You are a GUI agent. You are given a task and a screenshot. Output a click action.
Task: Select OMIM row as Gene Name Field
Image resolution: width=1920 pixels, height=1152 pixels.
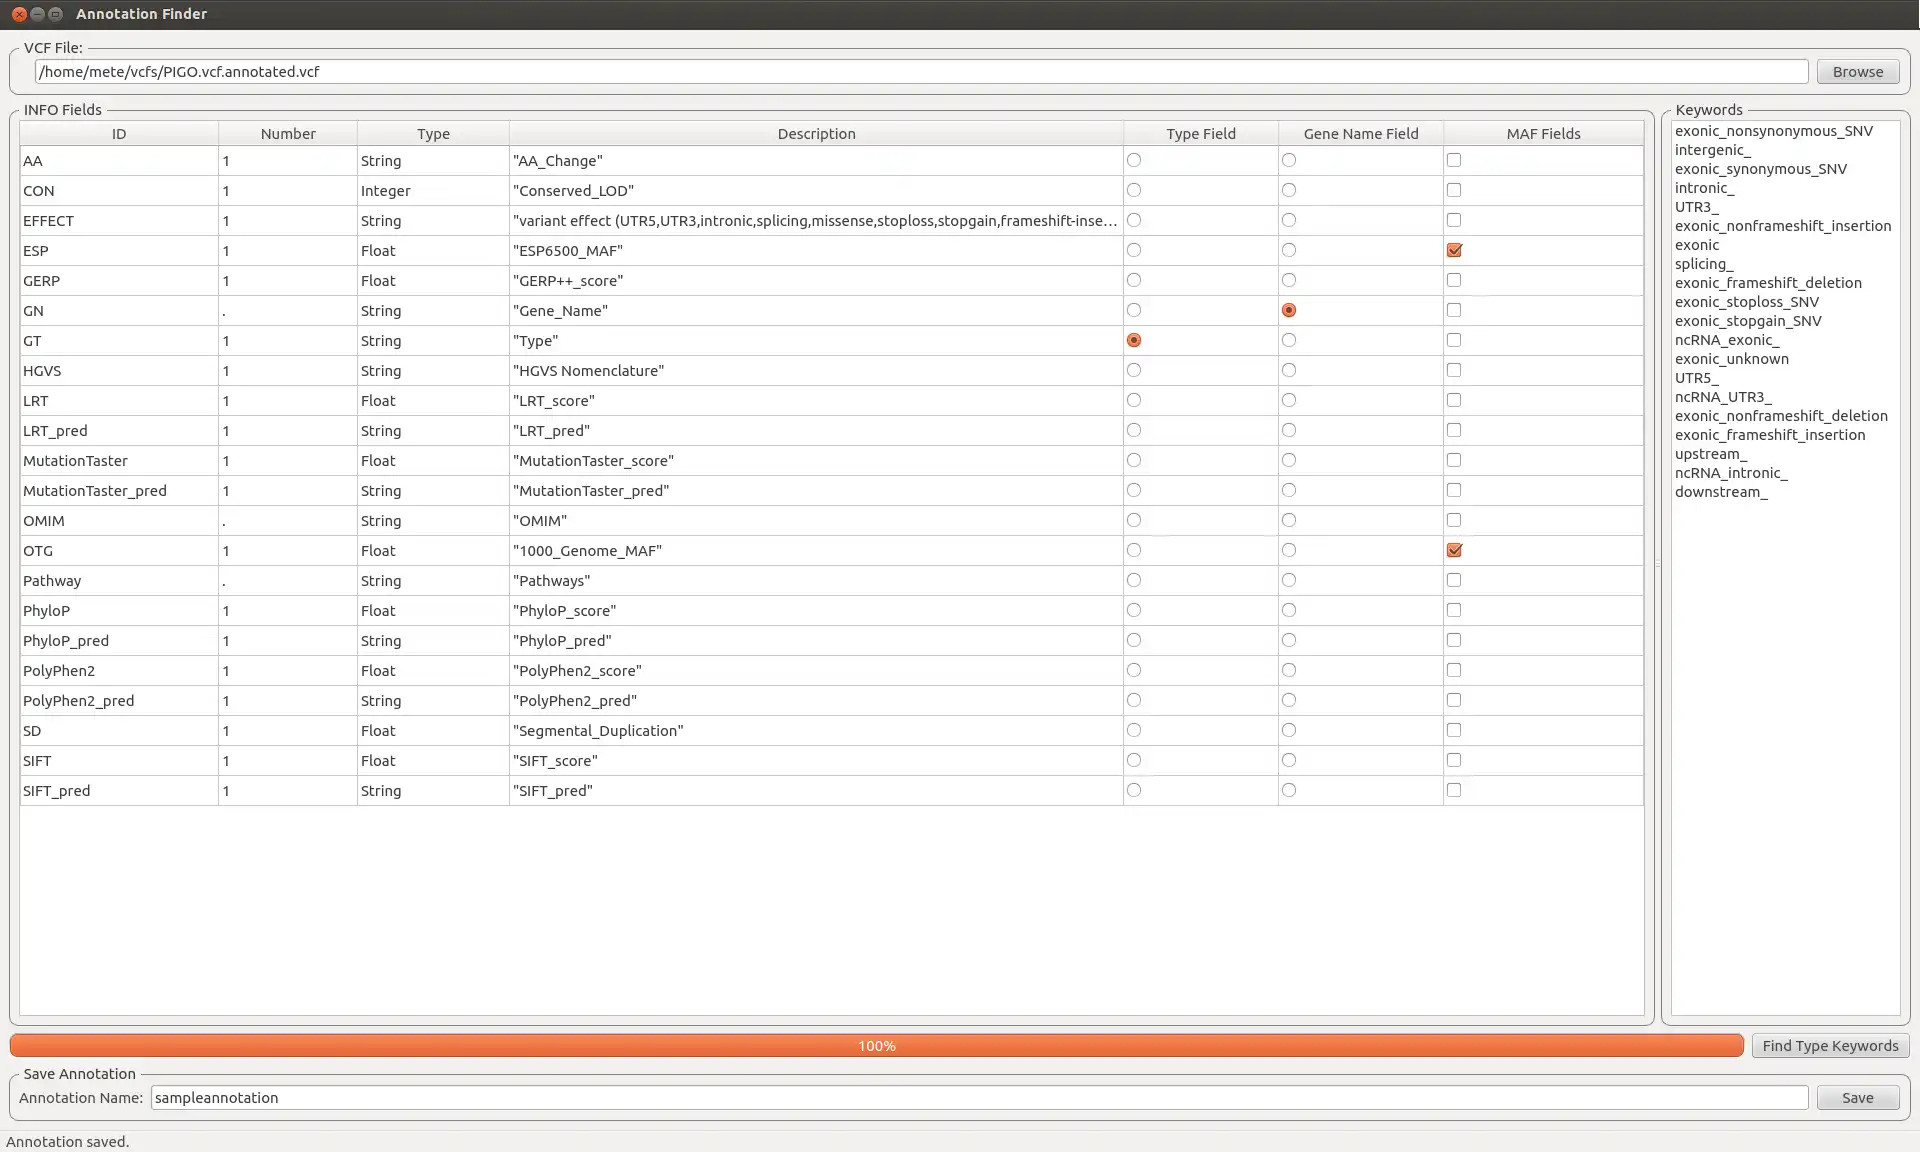pyautogui.click(x=1288, y=520)
